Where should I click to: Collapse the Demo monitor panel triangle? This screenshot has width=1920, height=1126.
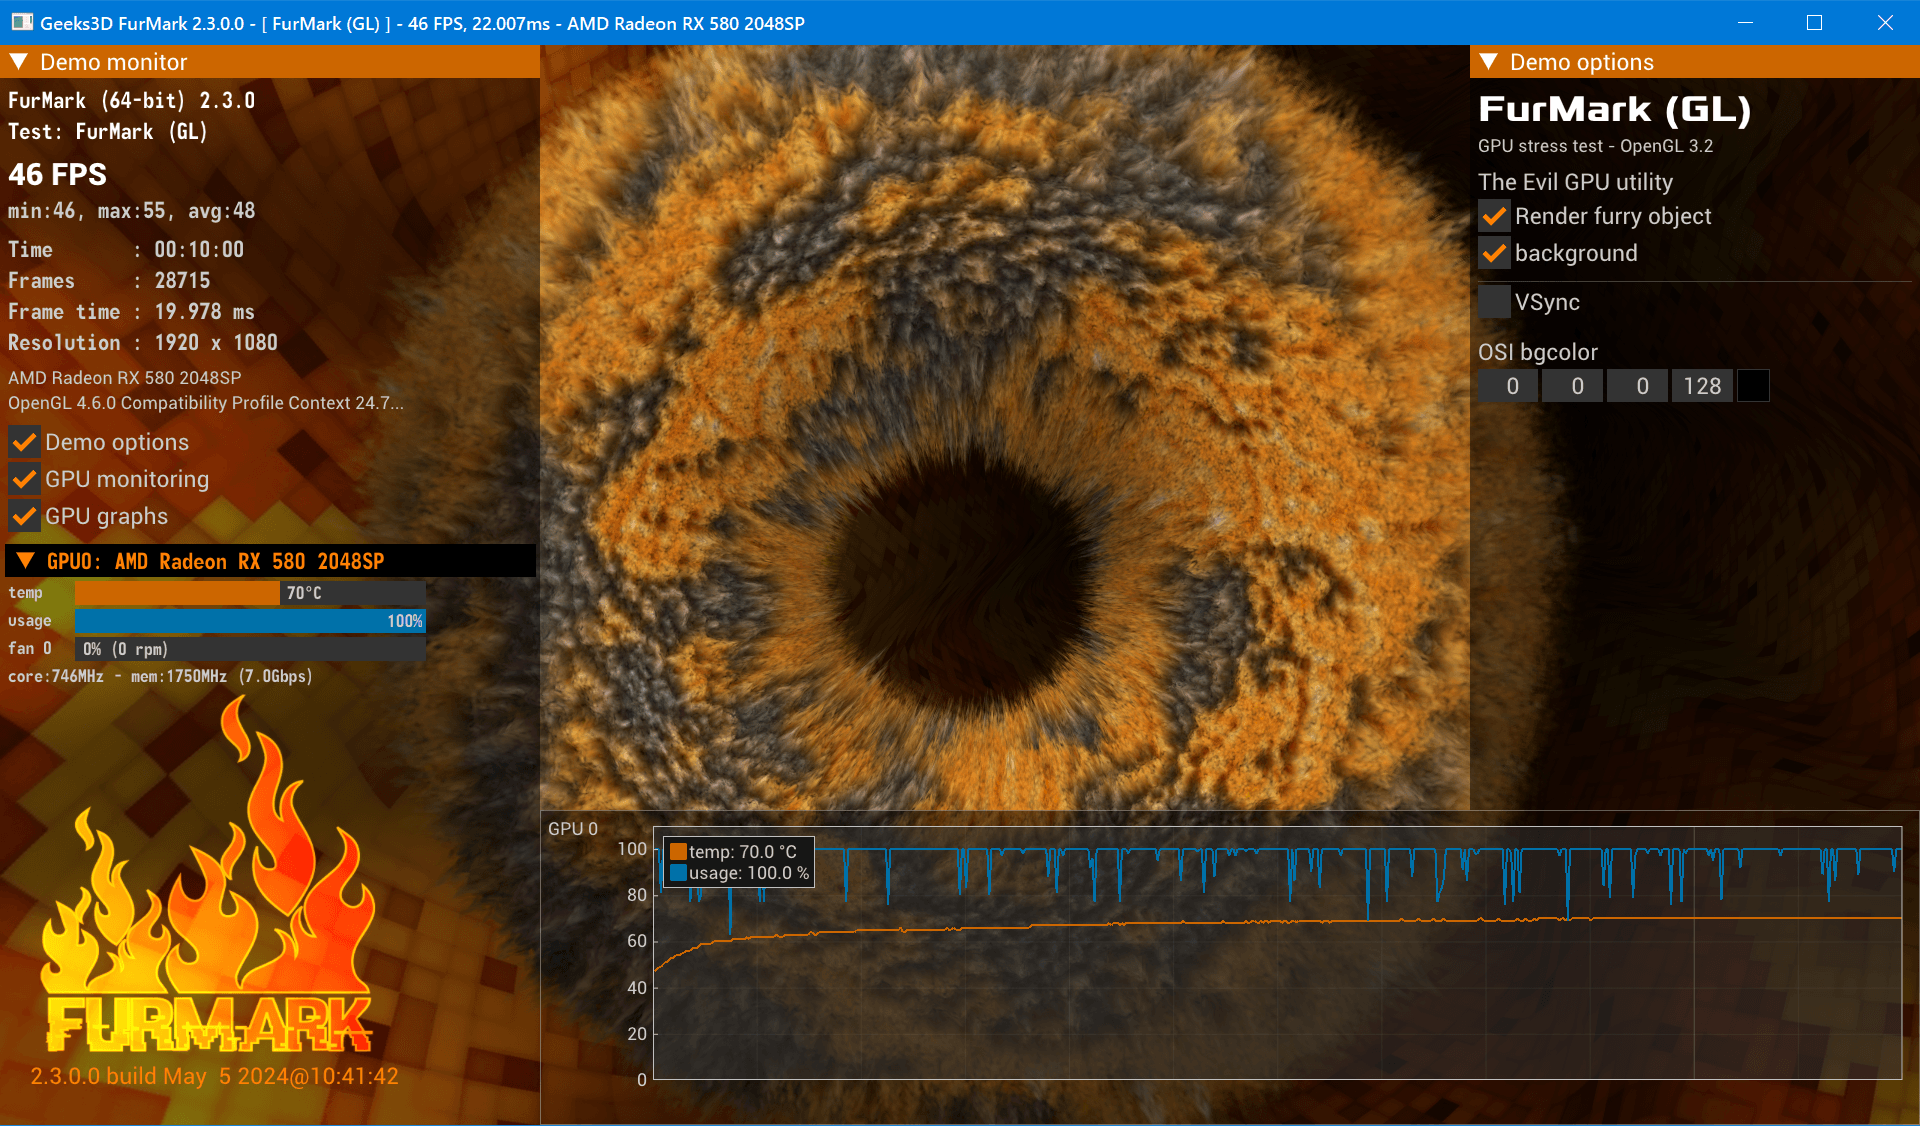tap(18, 62)
